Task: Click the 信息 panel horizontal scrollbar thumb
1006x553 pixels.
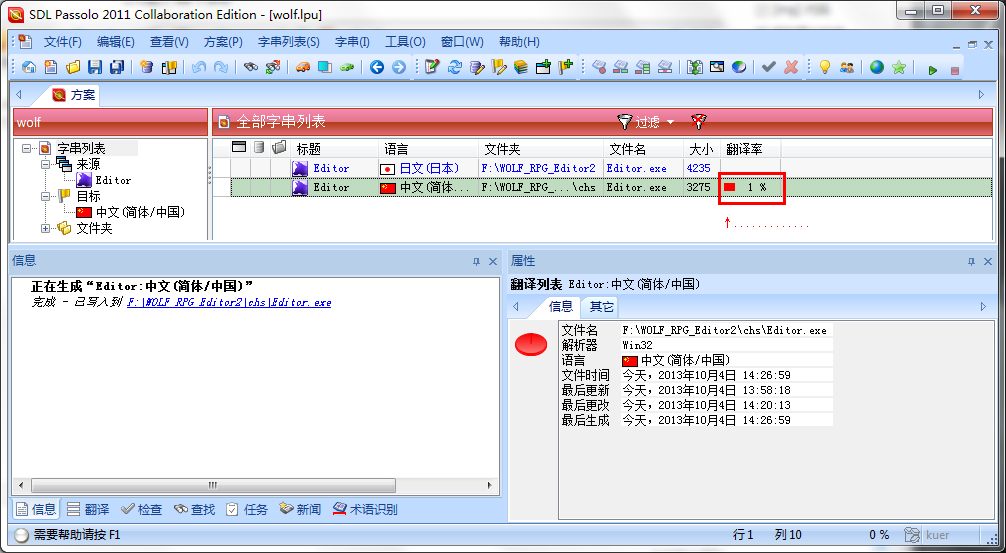Action: pyautogui.click(x=212, y=485)
